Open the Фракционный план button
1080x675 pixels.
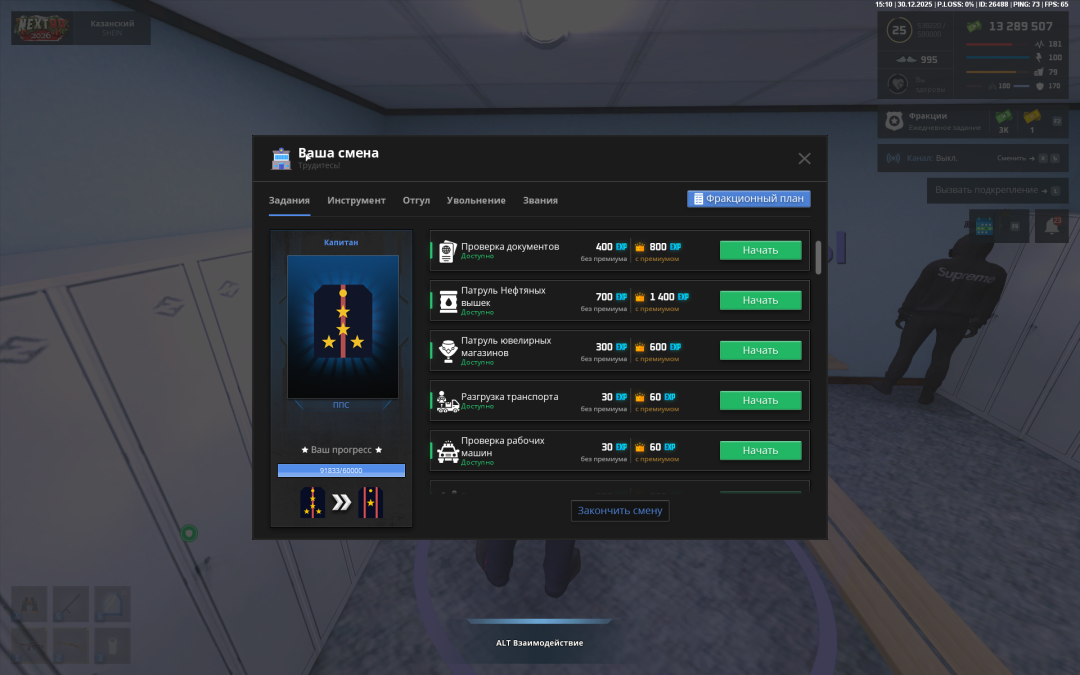(x=748, y=199)
